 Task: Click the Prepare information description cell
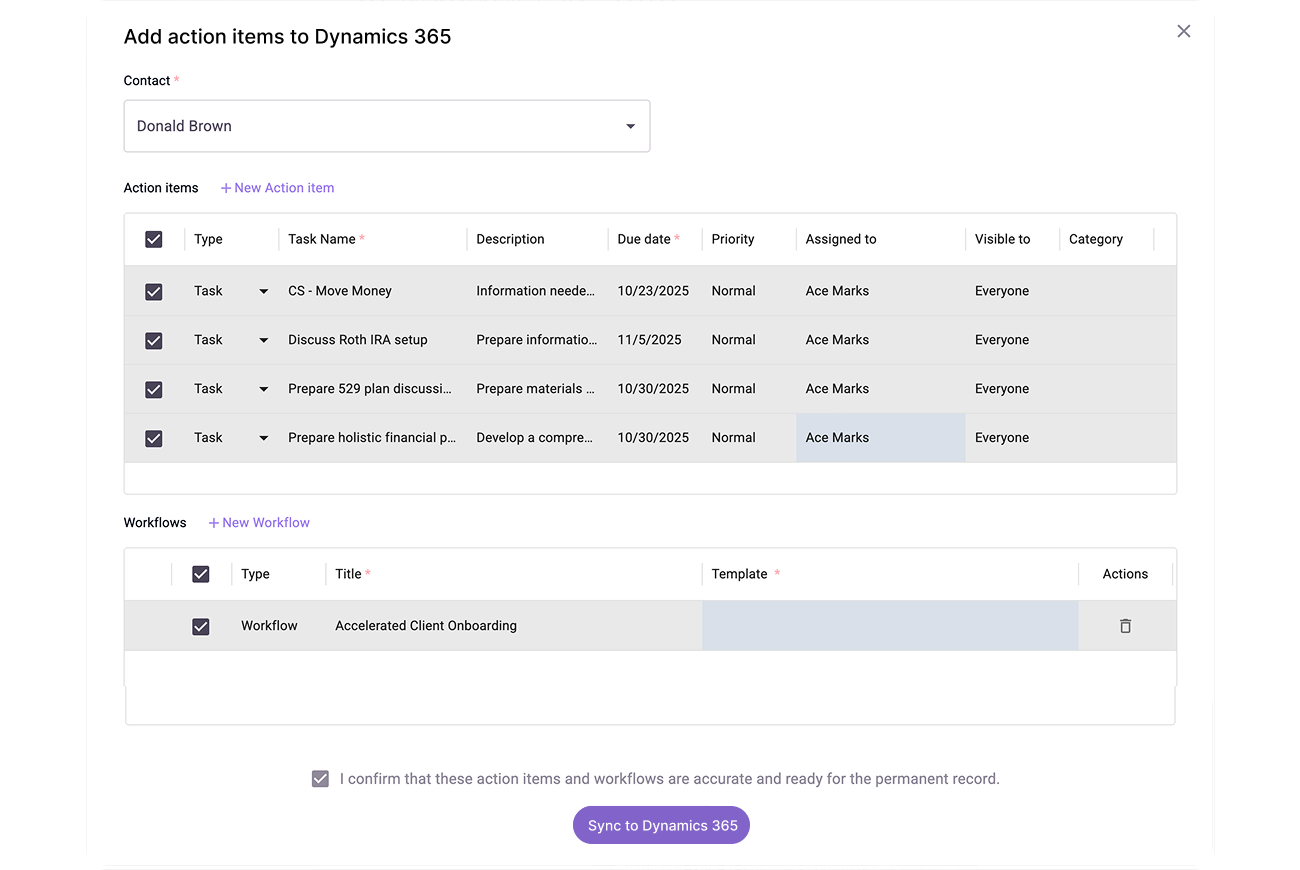click(537, 340)
